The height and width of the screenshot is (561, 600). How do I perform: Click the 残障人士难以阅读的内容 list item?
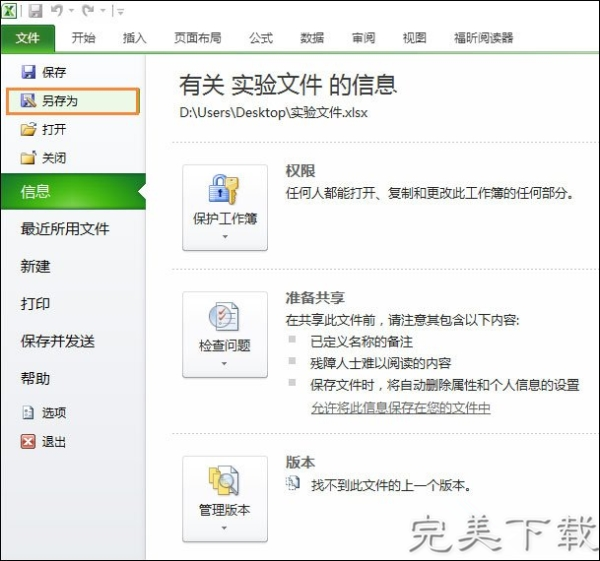381,363
